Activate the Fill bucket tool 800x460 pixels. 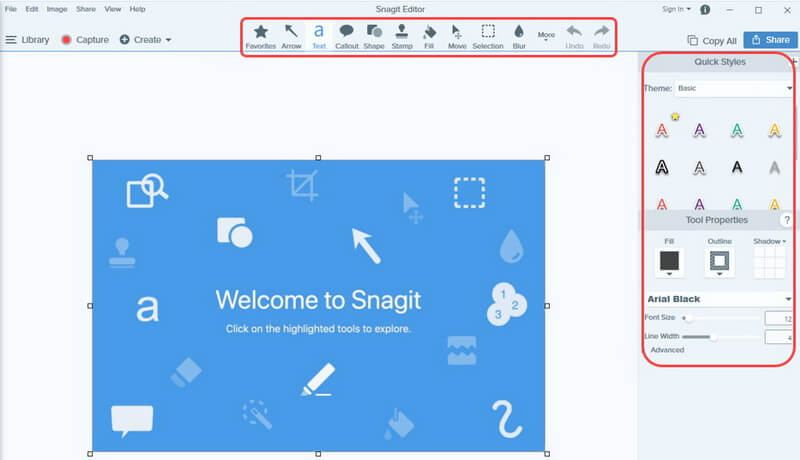click(429, 37)
